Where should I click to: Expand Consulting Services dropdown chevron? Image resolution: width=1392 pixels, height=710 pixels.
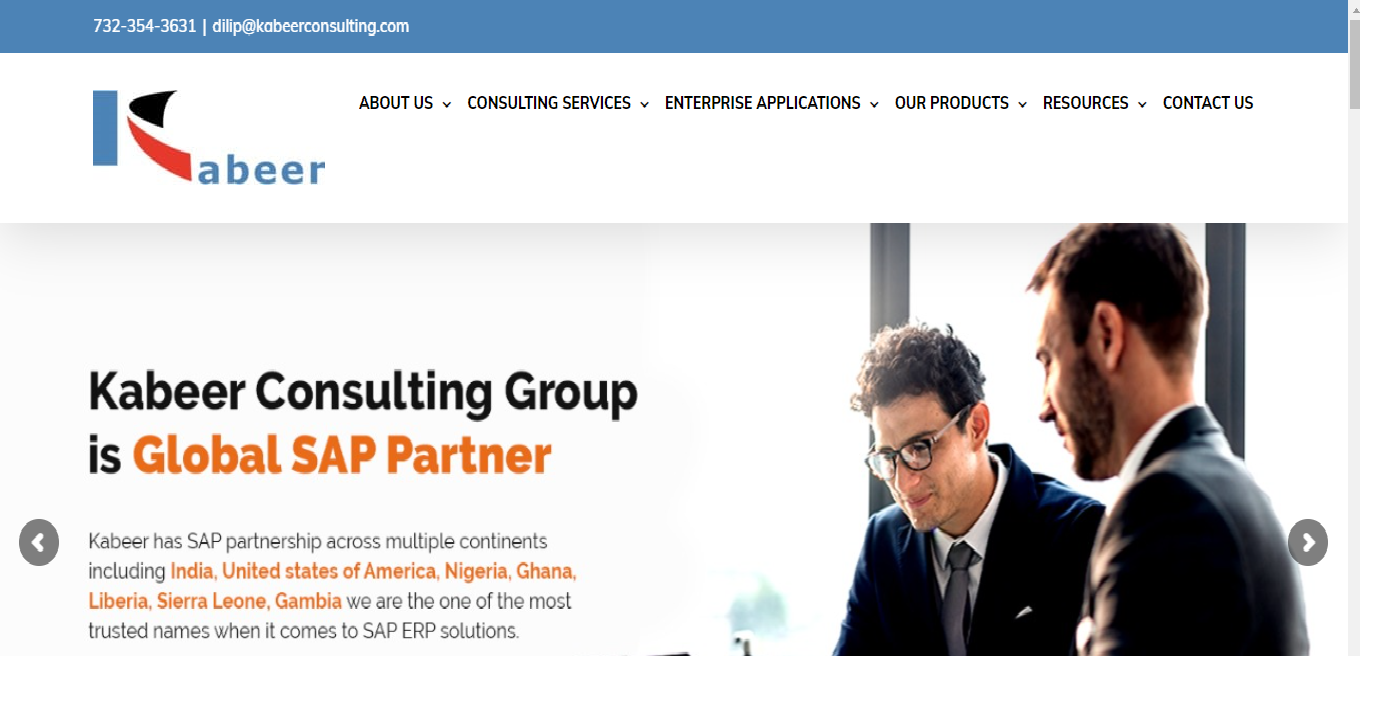pyautogui.click(x=644, y=105)
